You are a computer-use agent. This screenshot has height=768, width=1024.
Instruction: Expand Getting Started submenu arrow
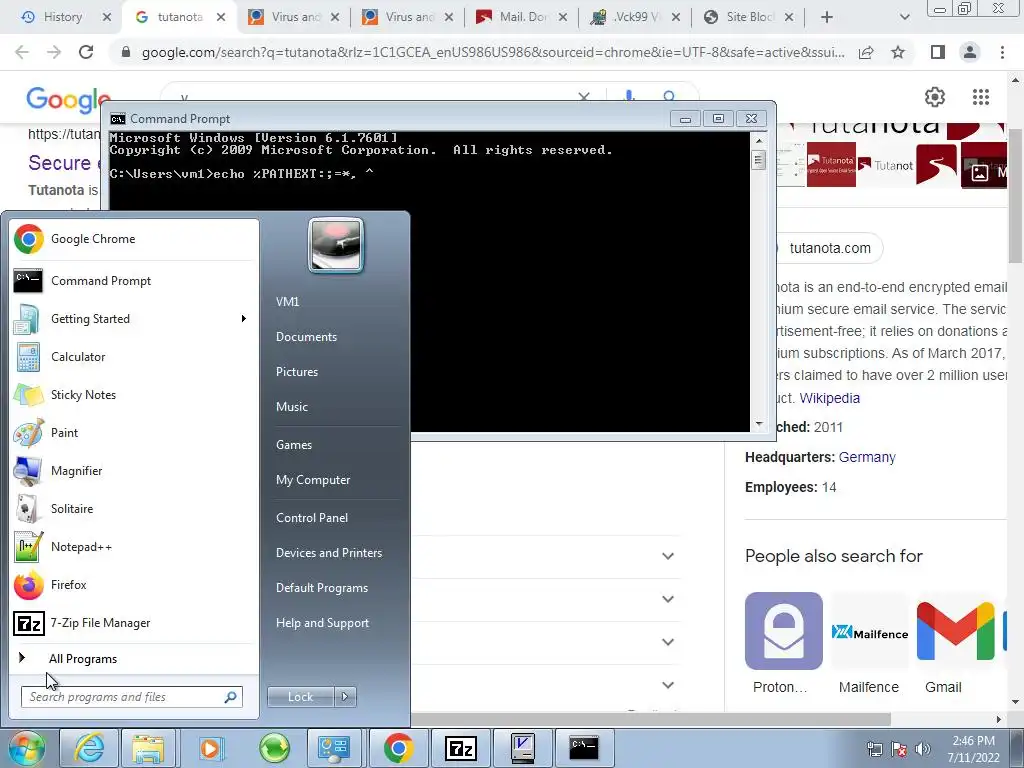(244, 319)
